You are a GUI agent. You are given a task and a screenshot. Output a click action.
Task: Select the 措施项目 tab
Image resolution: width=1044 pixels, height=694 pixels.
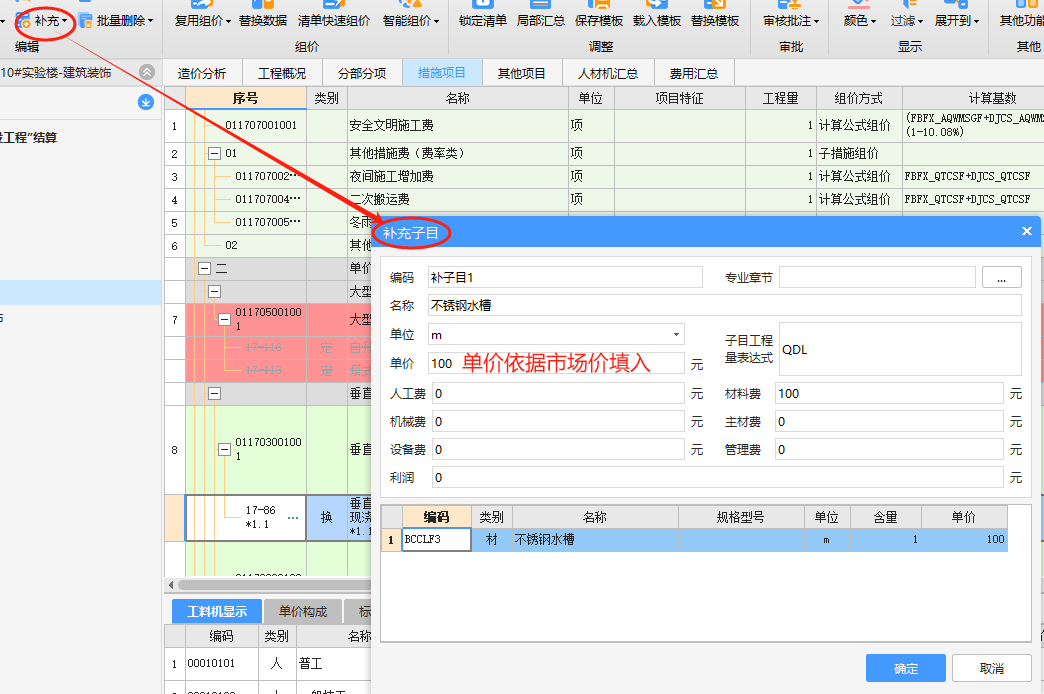tap(441, 73)
